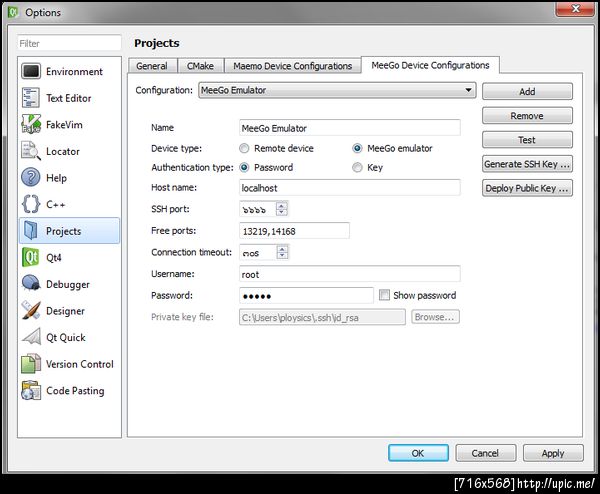600x494 pixels.
Task: Click the Remove configuration button
Action: [527, 116]
